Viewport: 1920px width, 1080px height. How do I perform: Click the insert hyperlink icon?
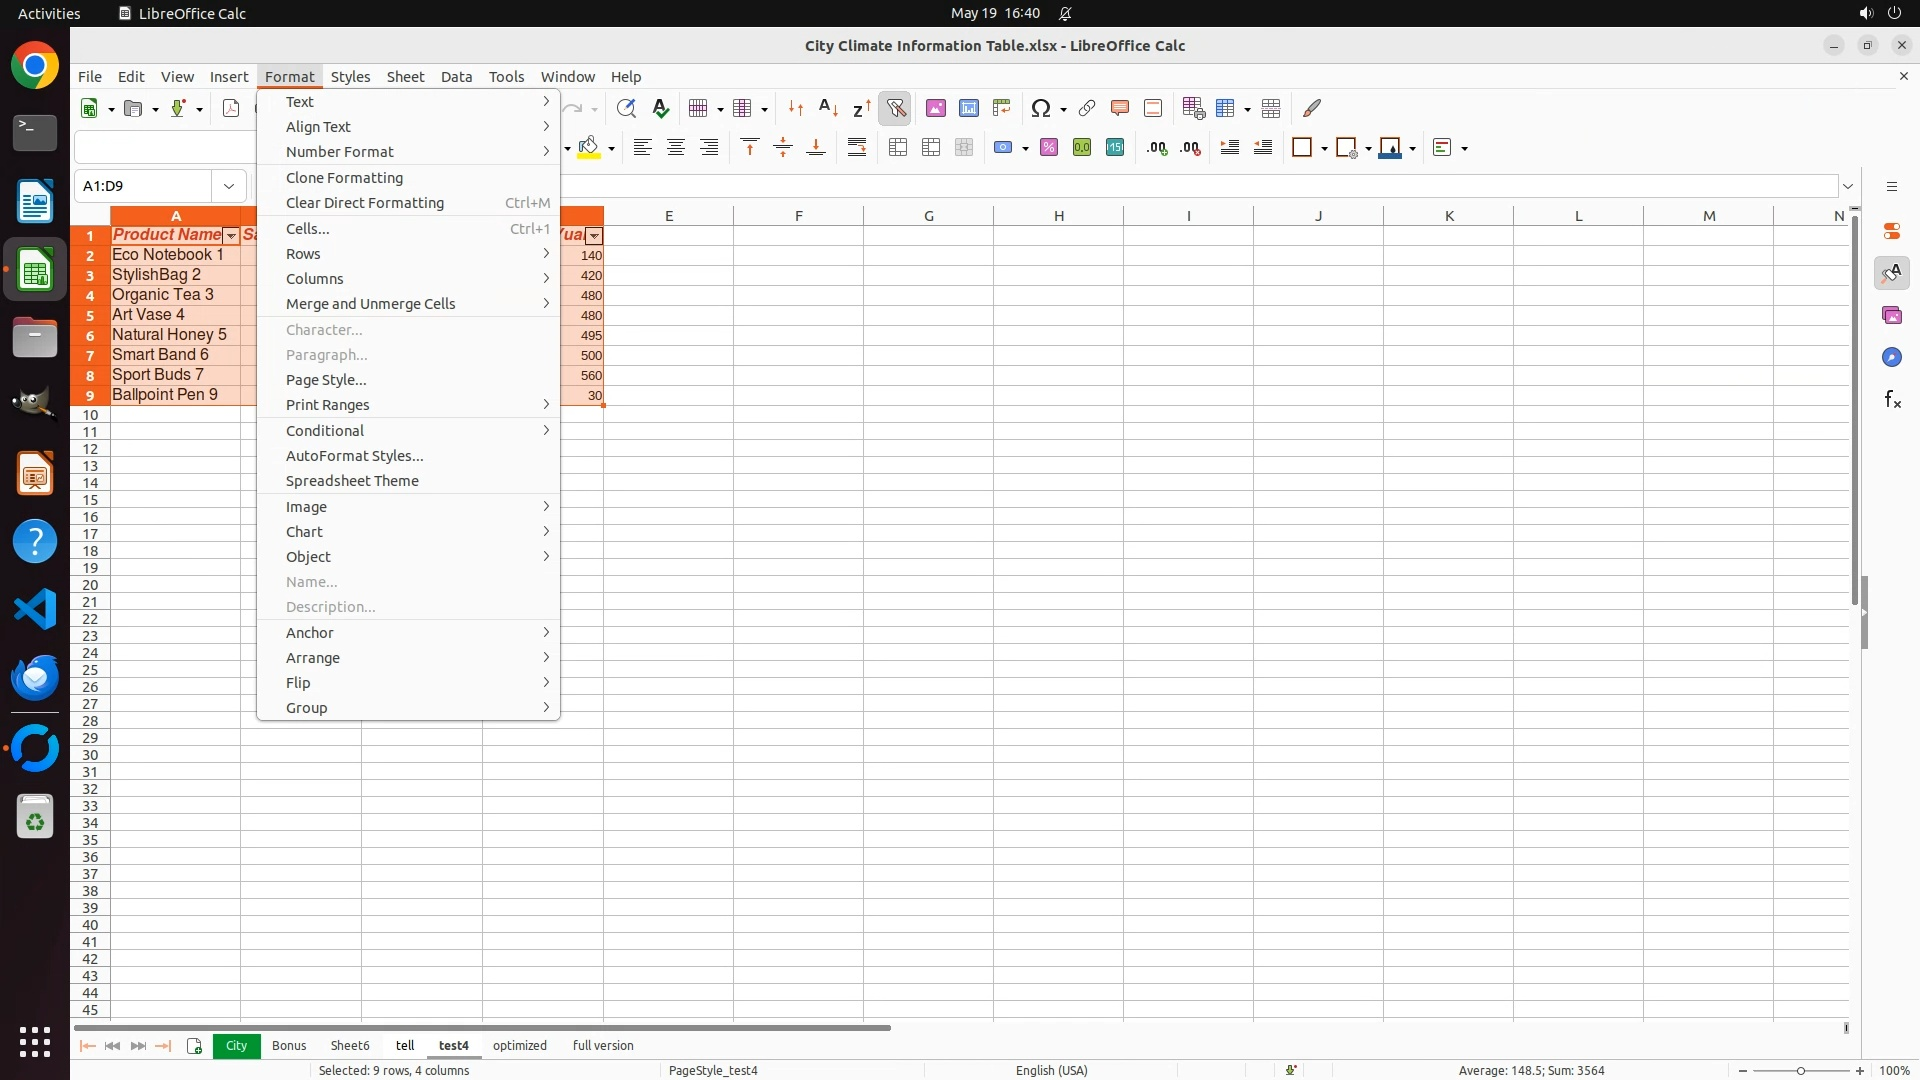tap(1087, 108)
